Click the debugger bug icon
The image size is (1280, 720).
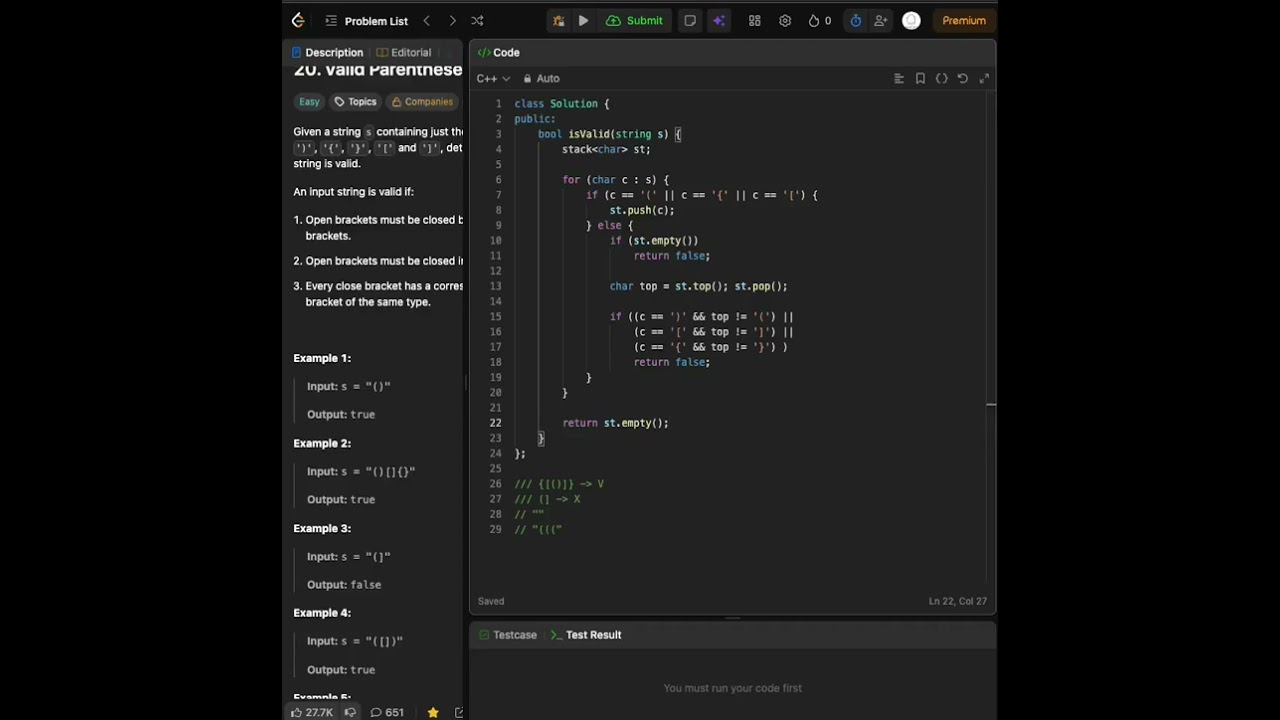pos(558,21)
